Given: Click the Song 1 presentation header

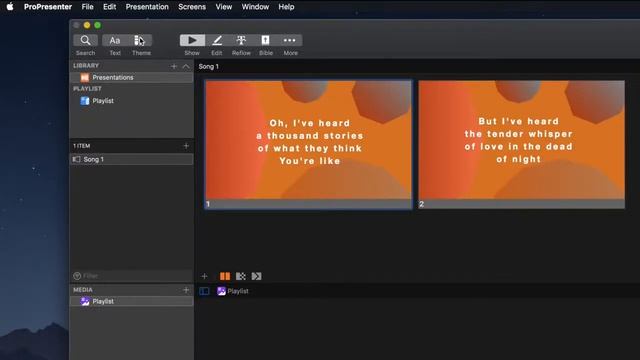Looking at the screenshot, I should coord(209,67).
